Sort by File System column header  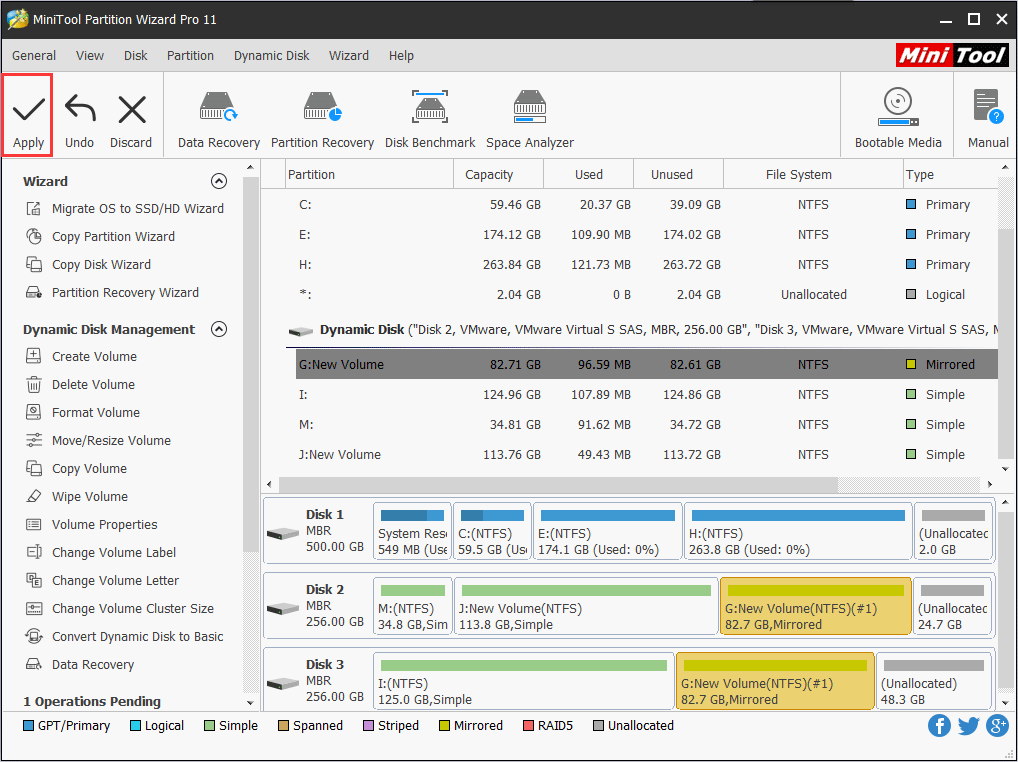[x=813, y=175]
